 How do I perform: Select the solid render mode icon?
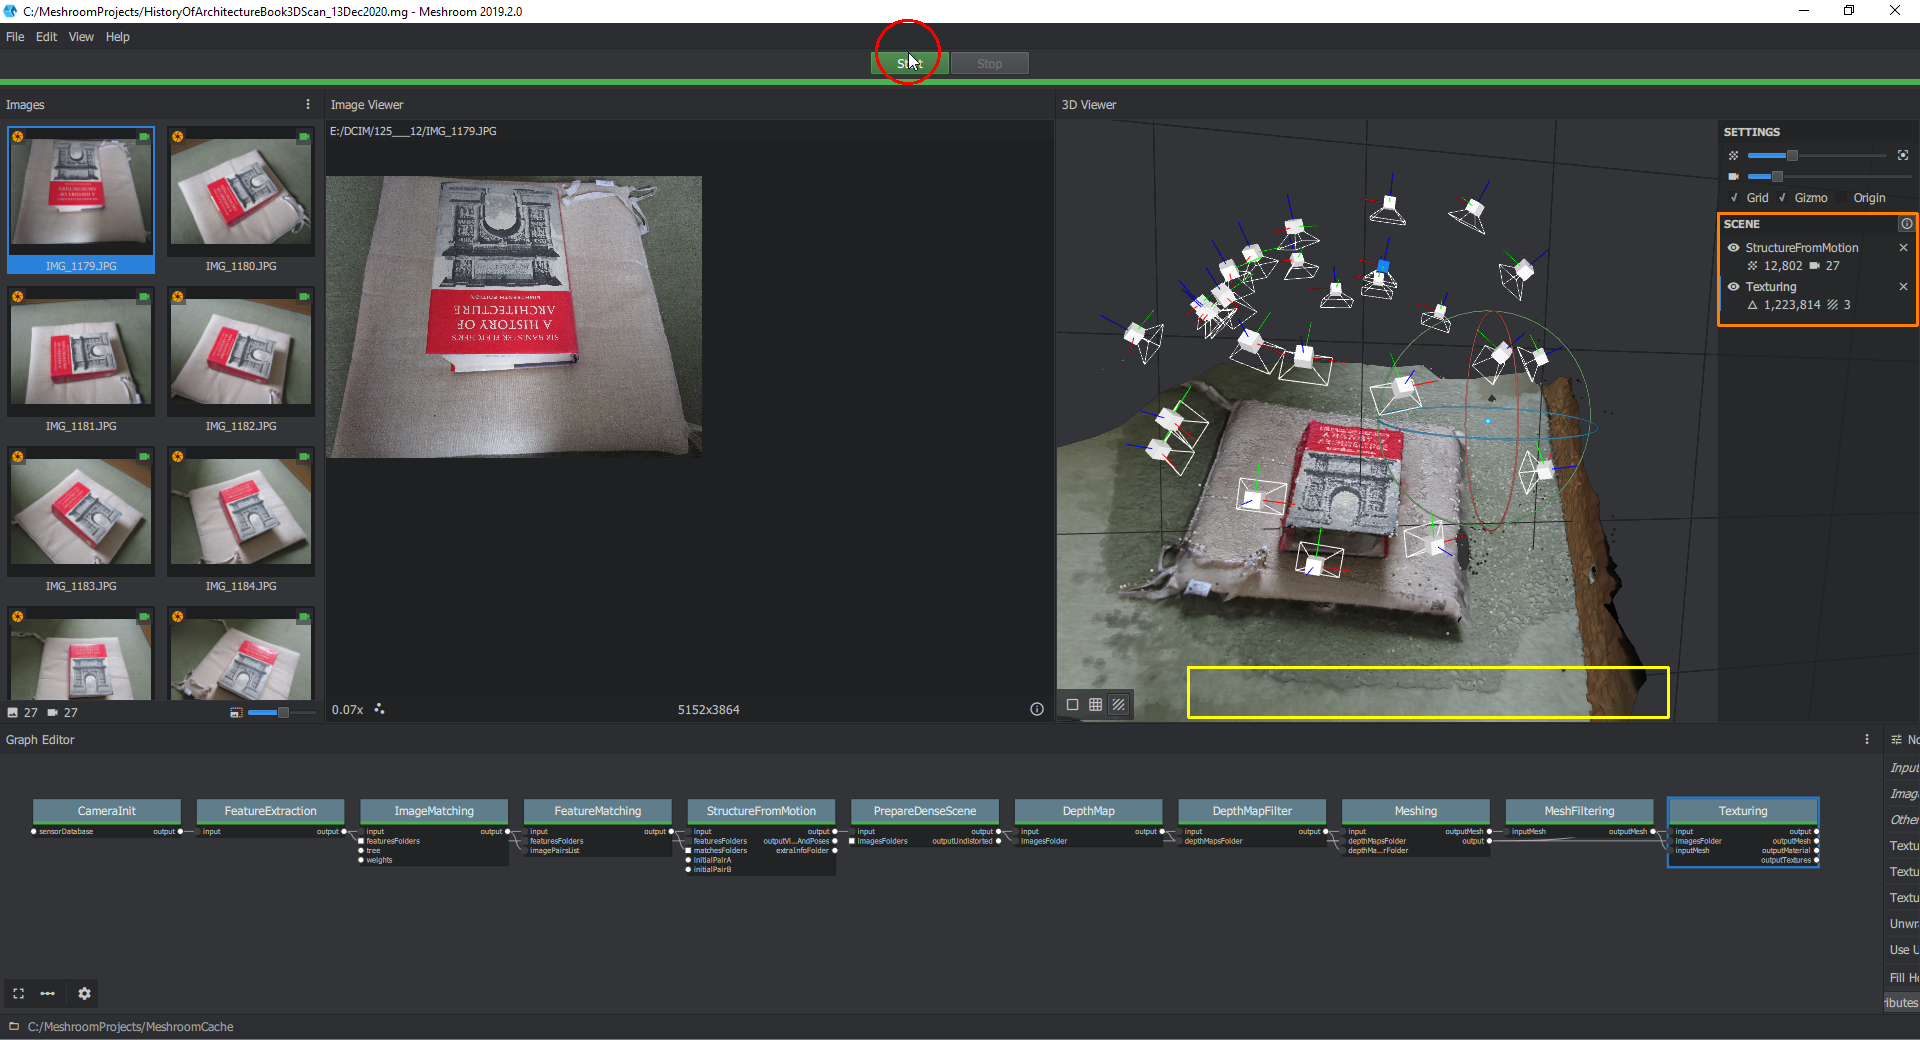(x=1073, y=704)
